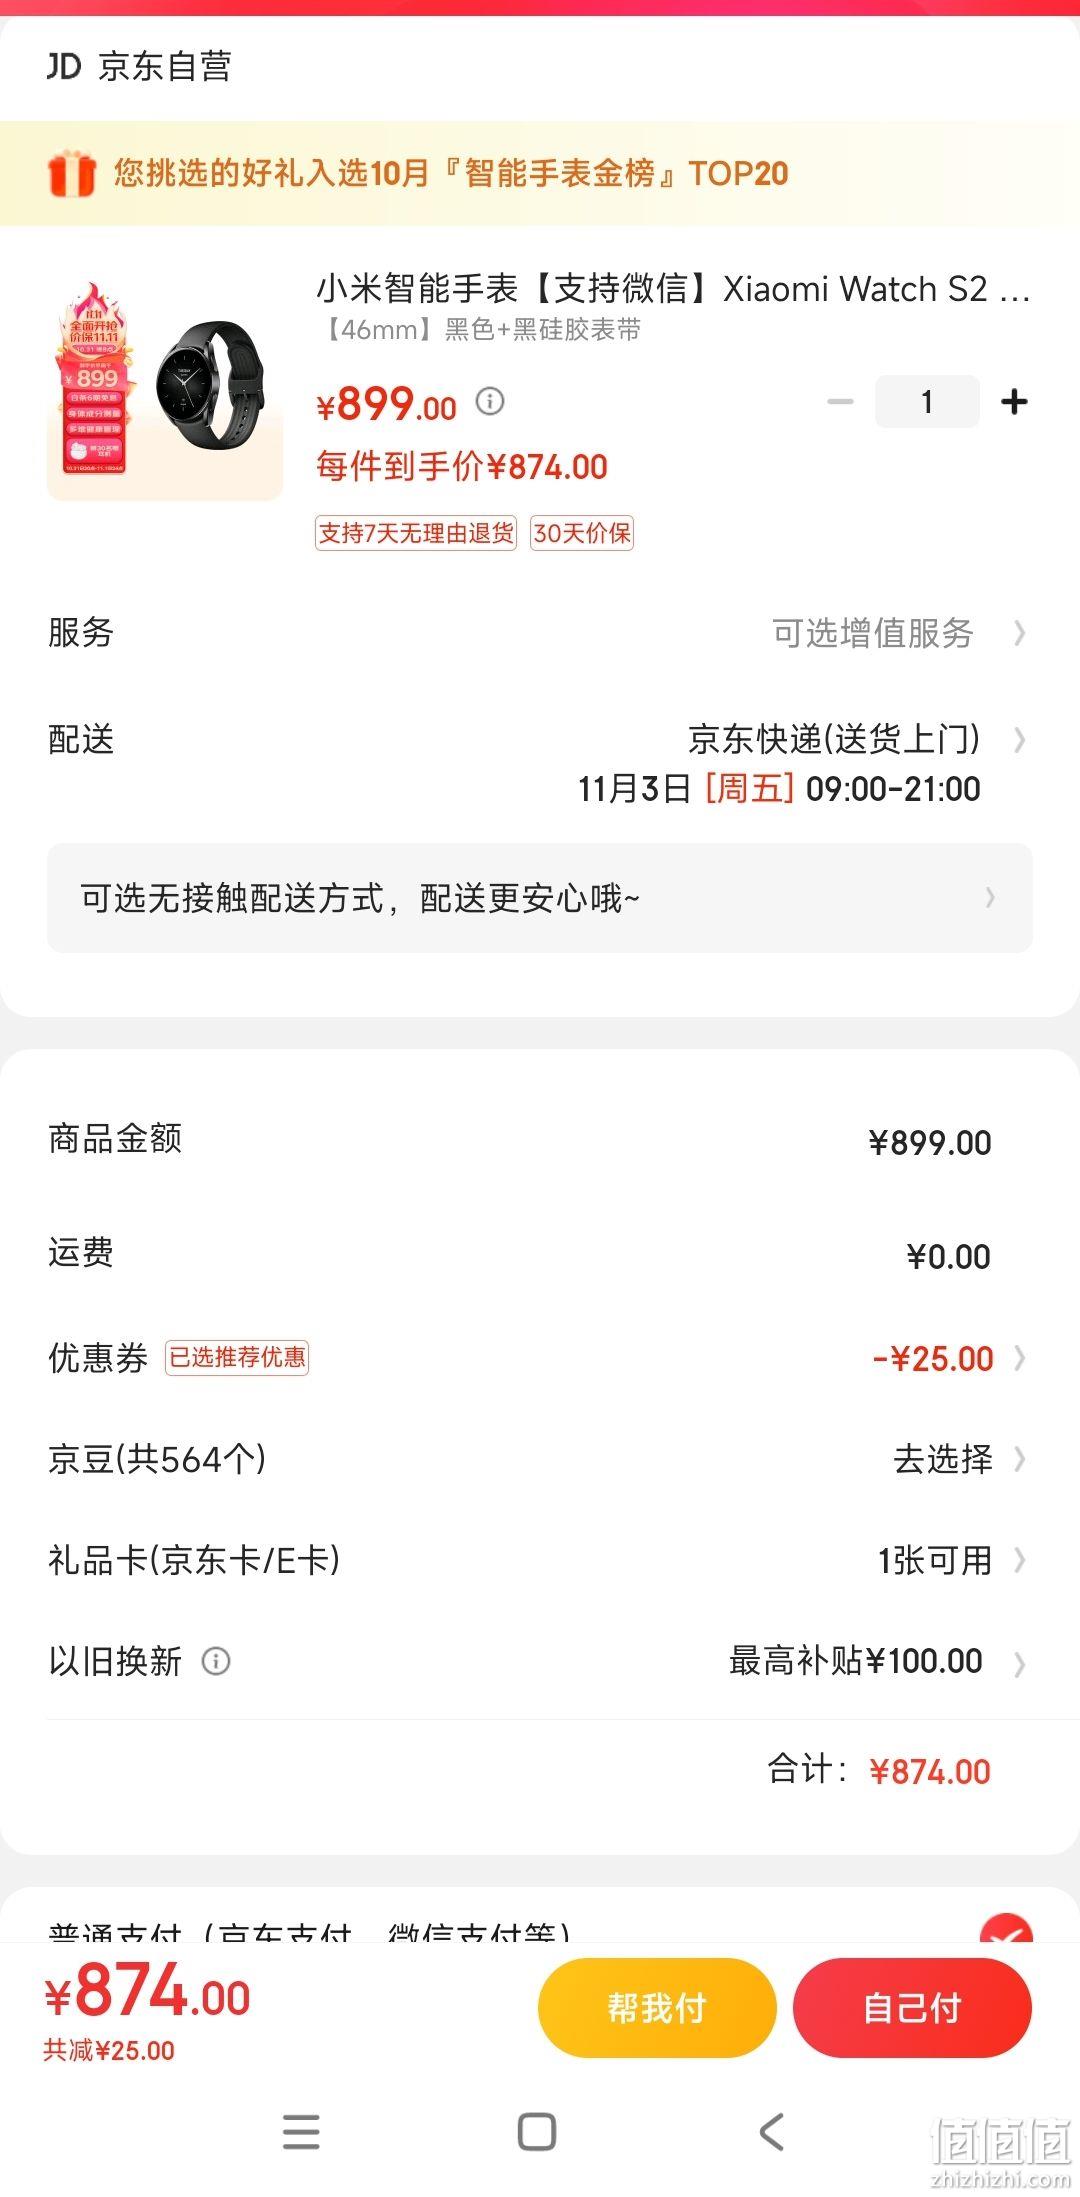Increase quantity with the plus icon
This screenshot has height=2197, width=1080.
click(x=1014, y=402)
